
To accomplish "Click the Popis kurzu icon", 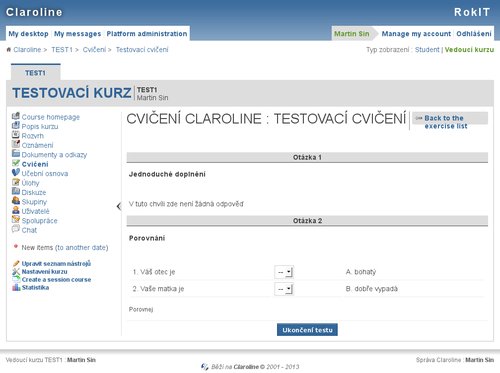I will [x=16, y=126].
